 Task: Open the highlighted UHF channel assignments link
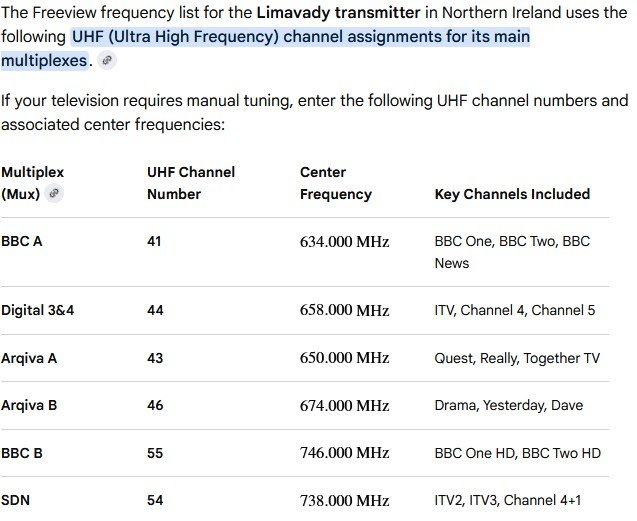(266, 48)
